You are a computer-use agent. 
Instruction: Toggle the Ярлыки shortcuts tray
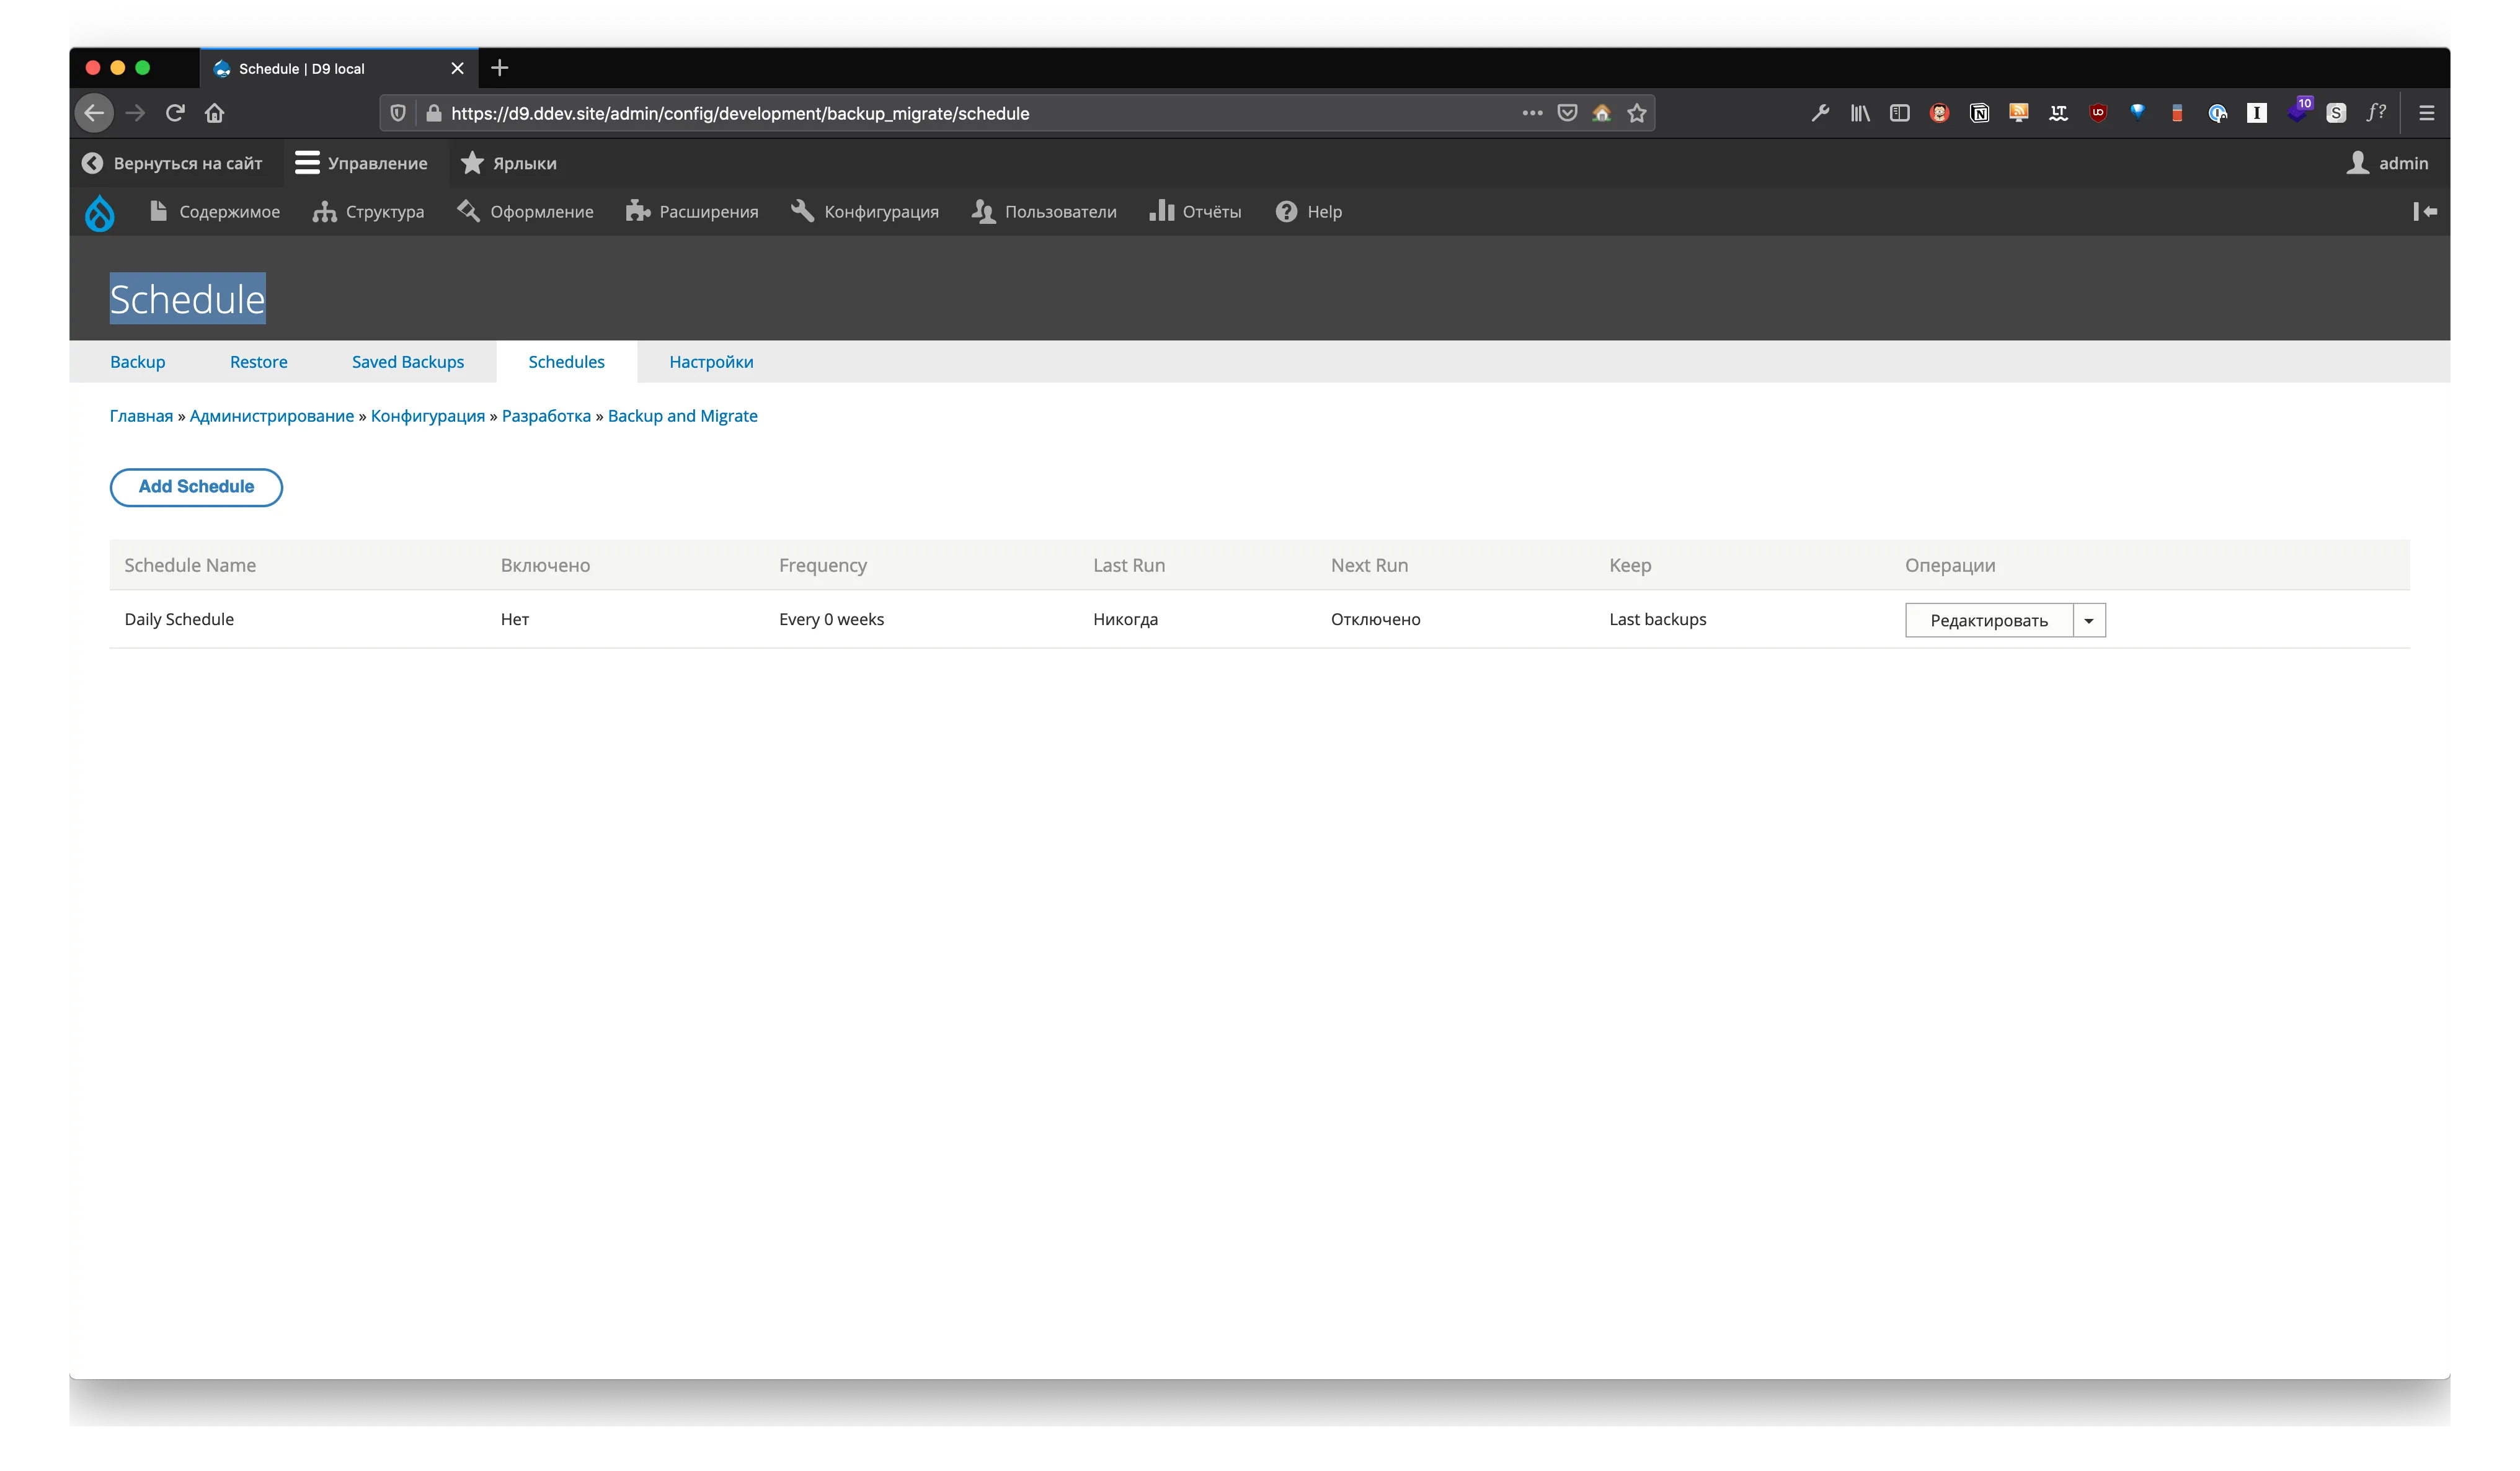pyautogui.click(x=509, y=163)
